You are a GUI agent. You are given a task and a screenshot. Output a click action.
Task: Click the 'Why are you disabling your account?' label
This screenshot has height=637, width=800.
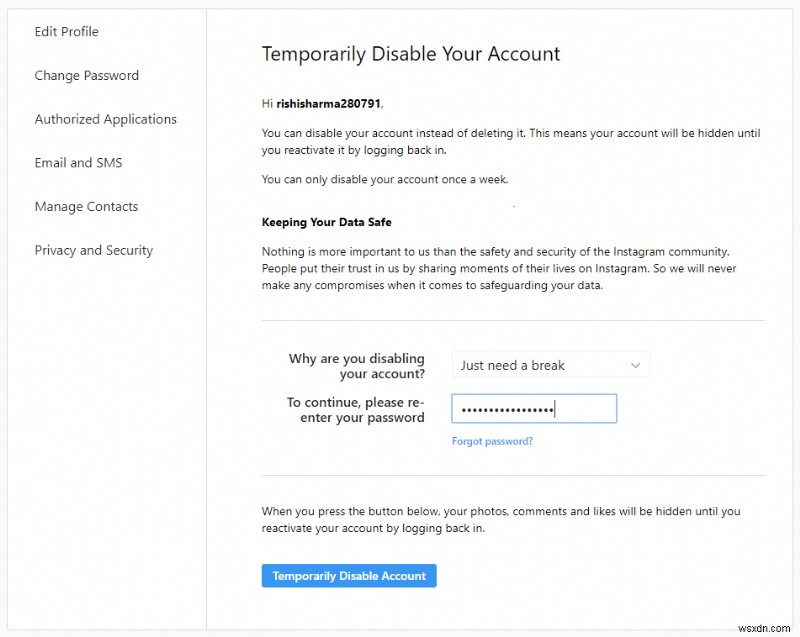pyautogui.click(x=357, y=366)
